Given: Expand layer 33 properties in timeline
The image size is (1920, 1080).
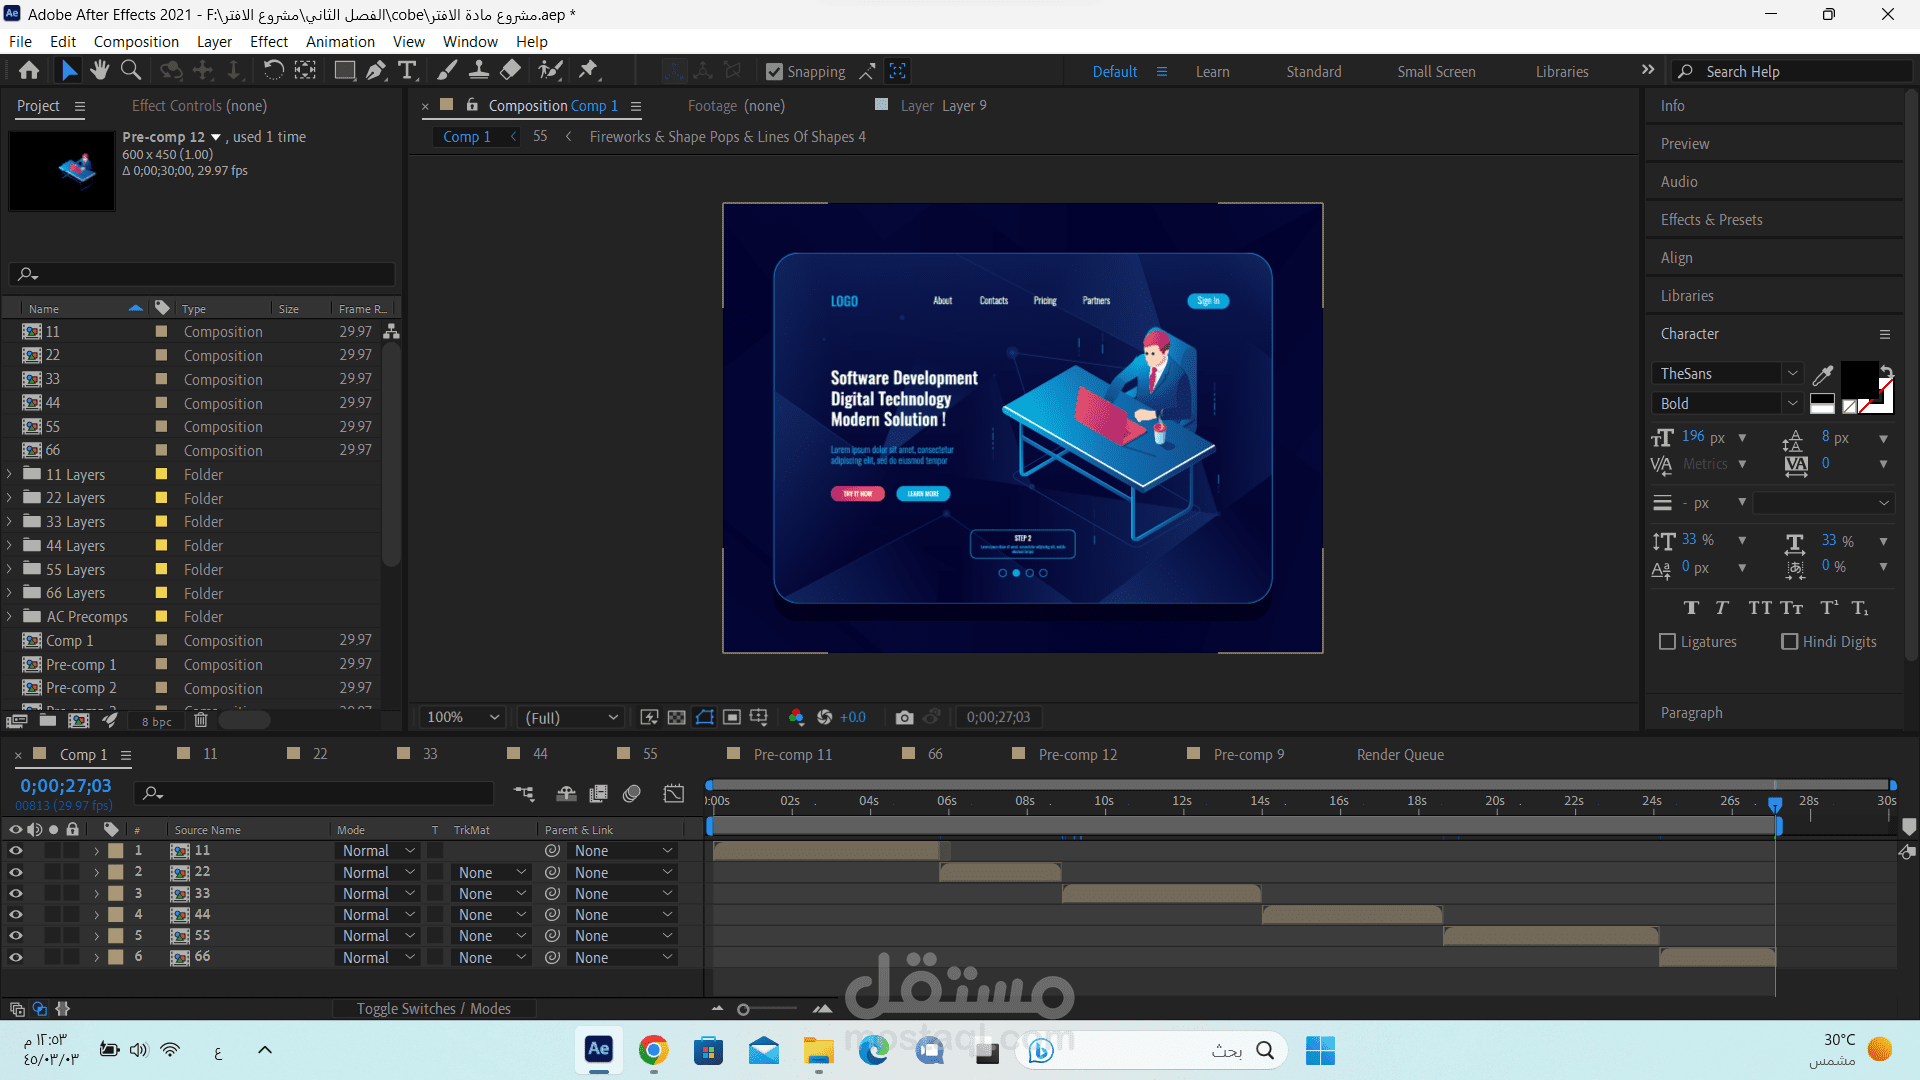Looking at the screenshot, I should point(96,894).
